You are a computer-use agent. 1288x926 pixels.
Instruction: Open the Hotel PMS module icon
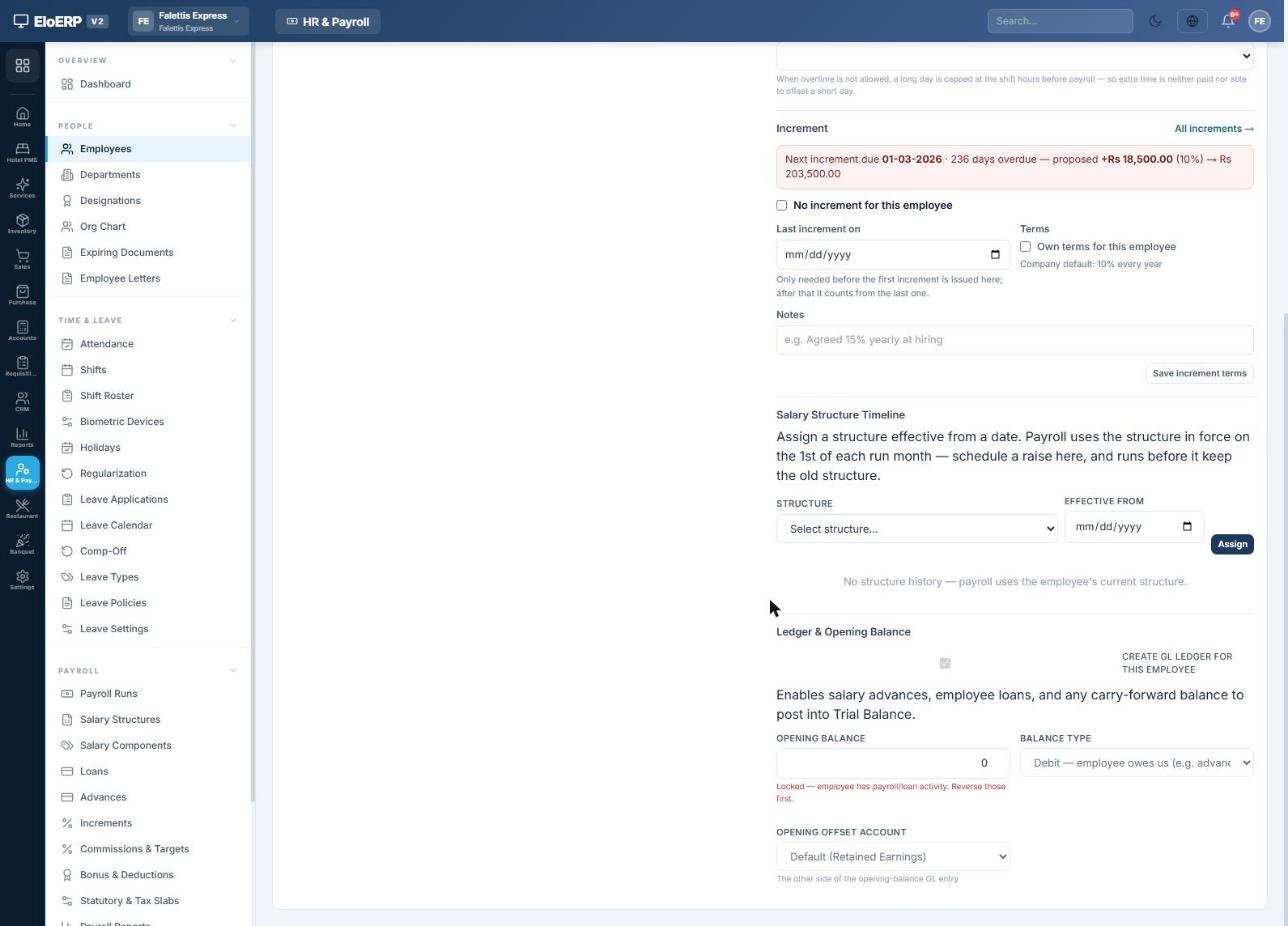click(x=22, y=153)
